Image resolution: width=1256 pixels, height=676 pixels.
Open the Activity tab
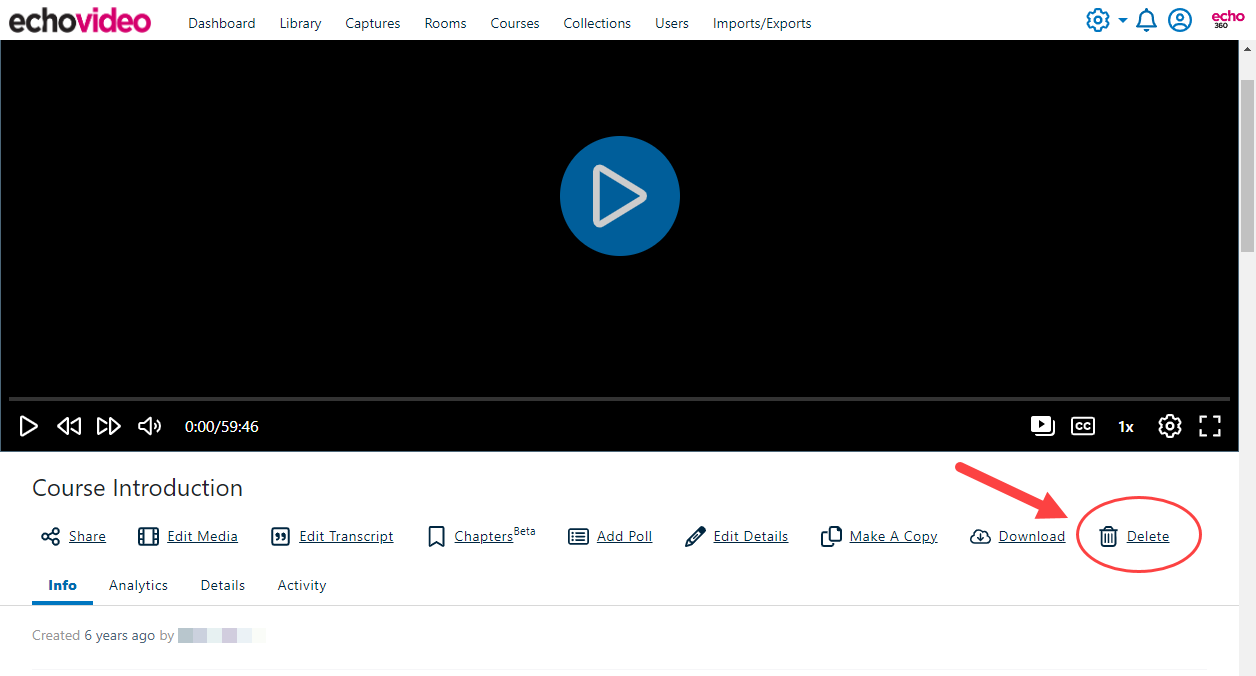click(x=302, y=586)
